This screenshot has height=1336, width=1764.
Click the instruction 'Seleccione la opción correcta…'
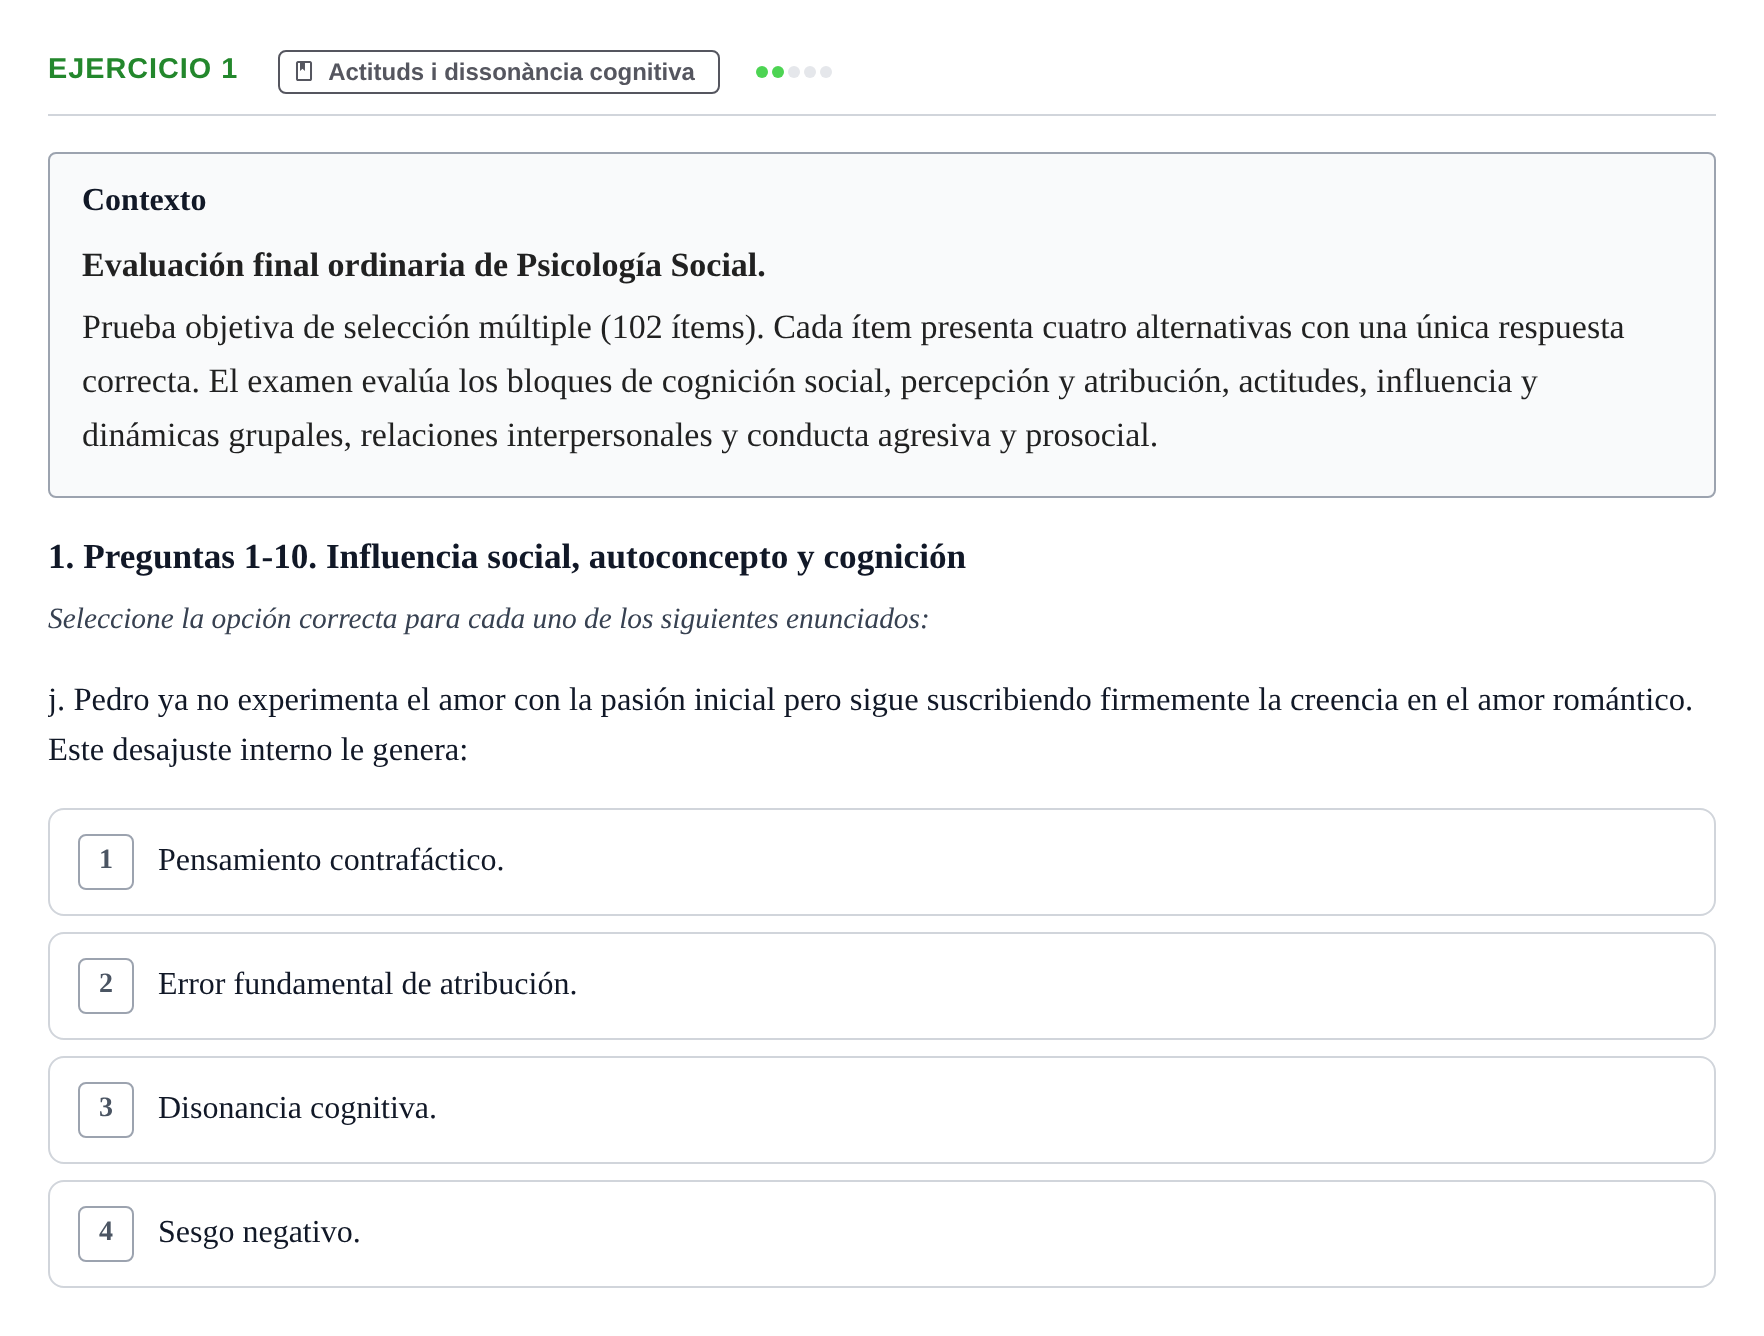coord(488,619)
